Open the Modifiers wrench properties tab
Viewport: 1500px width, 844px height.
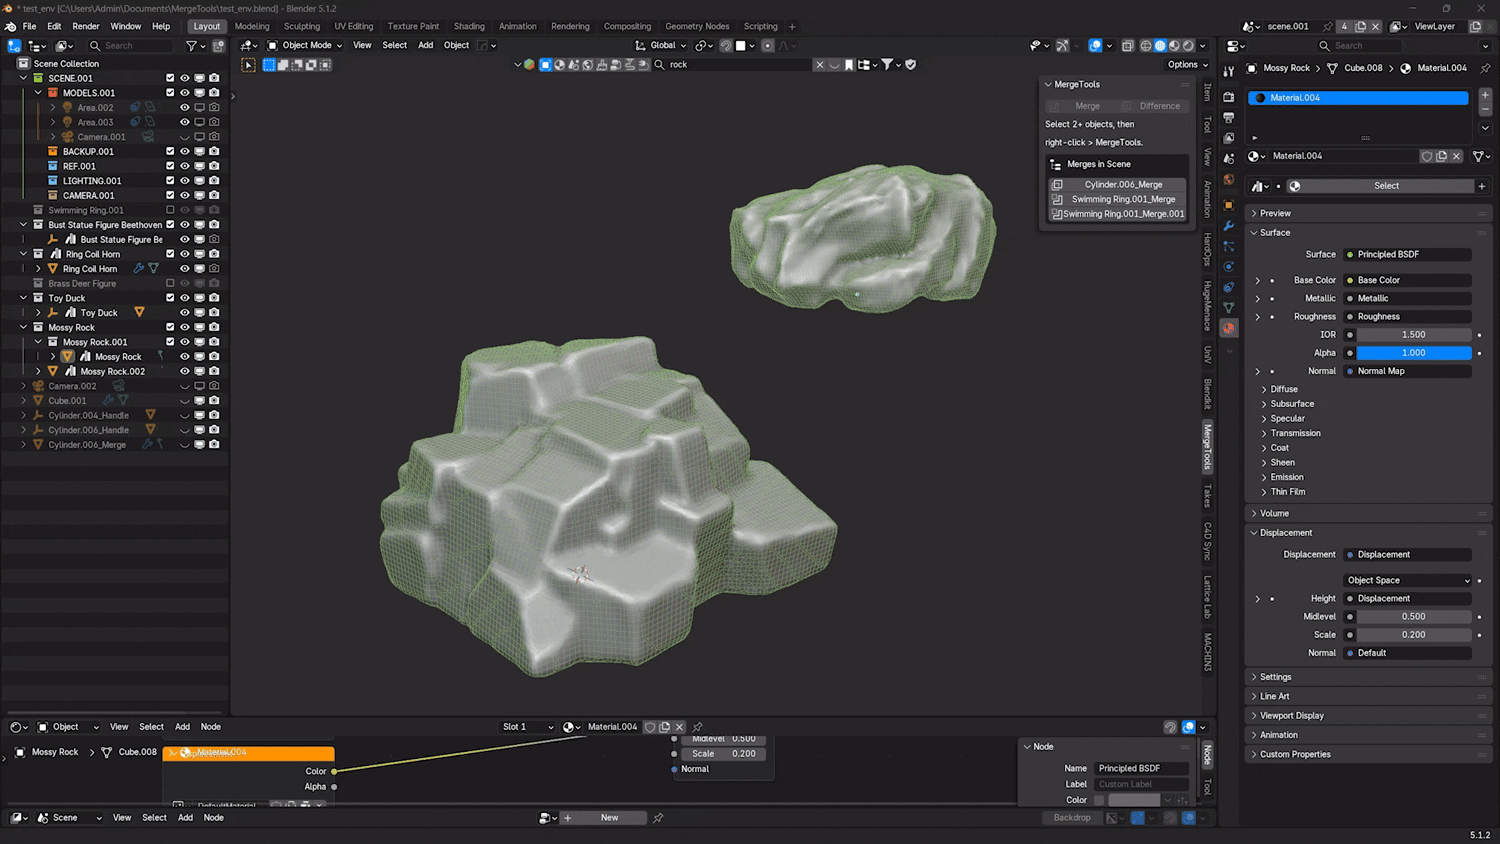point(1229,226)
